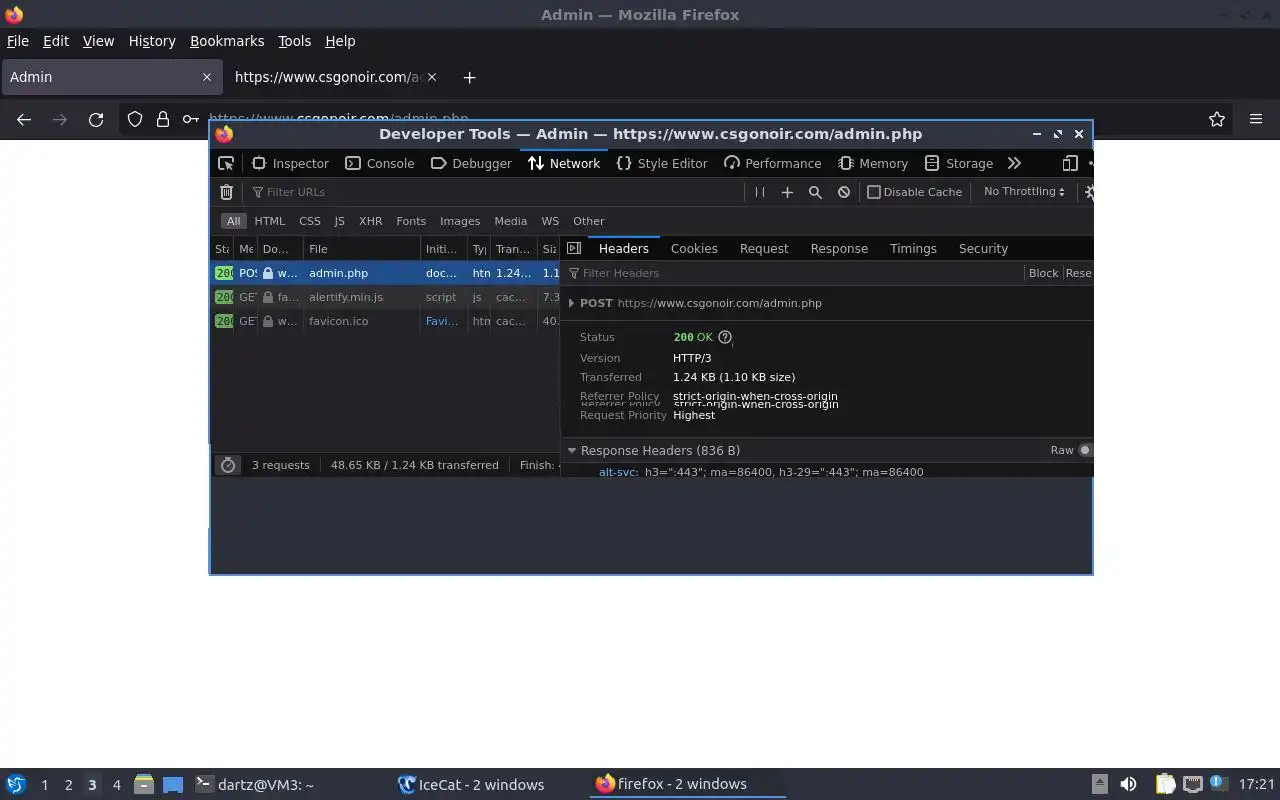Screen dimensions: 1280x800
Task: Open the Firefox hamburger application menu
Action: tap(1256, 119)
